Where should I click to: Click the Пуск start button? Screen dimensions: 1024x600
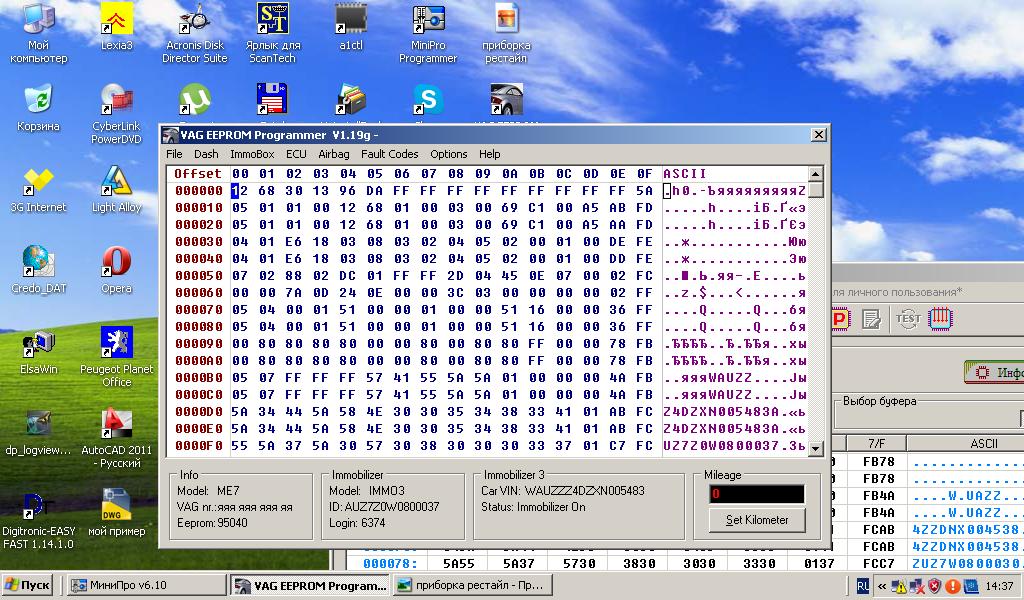(28, 586)
